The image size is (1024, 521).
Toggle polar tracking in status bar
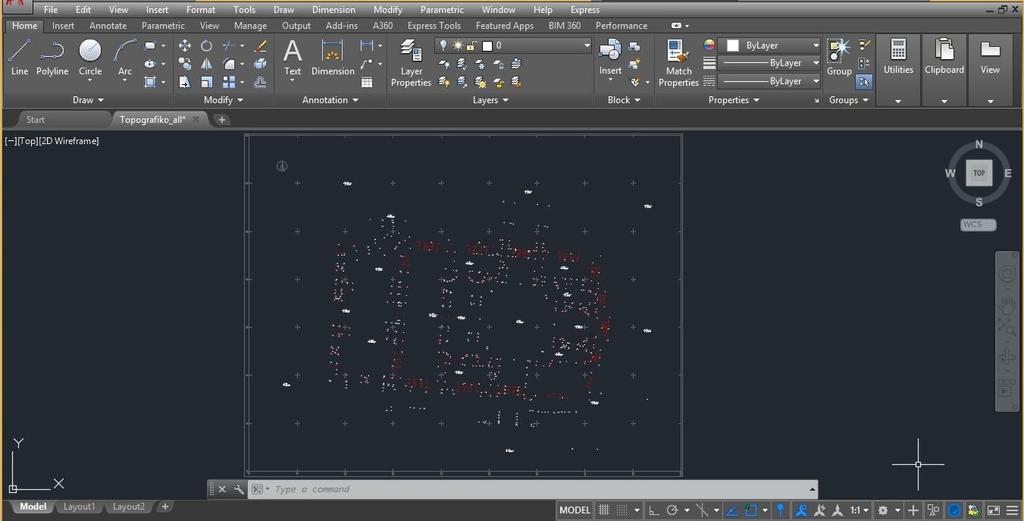(x=673, y=511)
